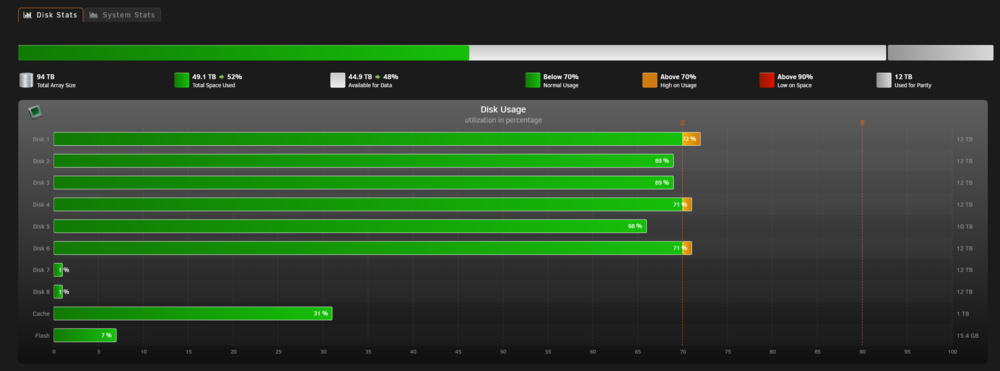The width and height of the screenshot is (1000, 371).
Task: Click the white available portion of array bar
Action: (678, 53)
